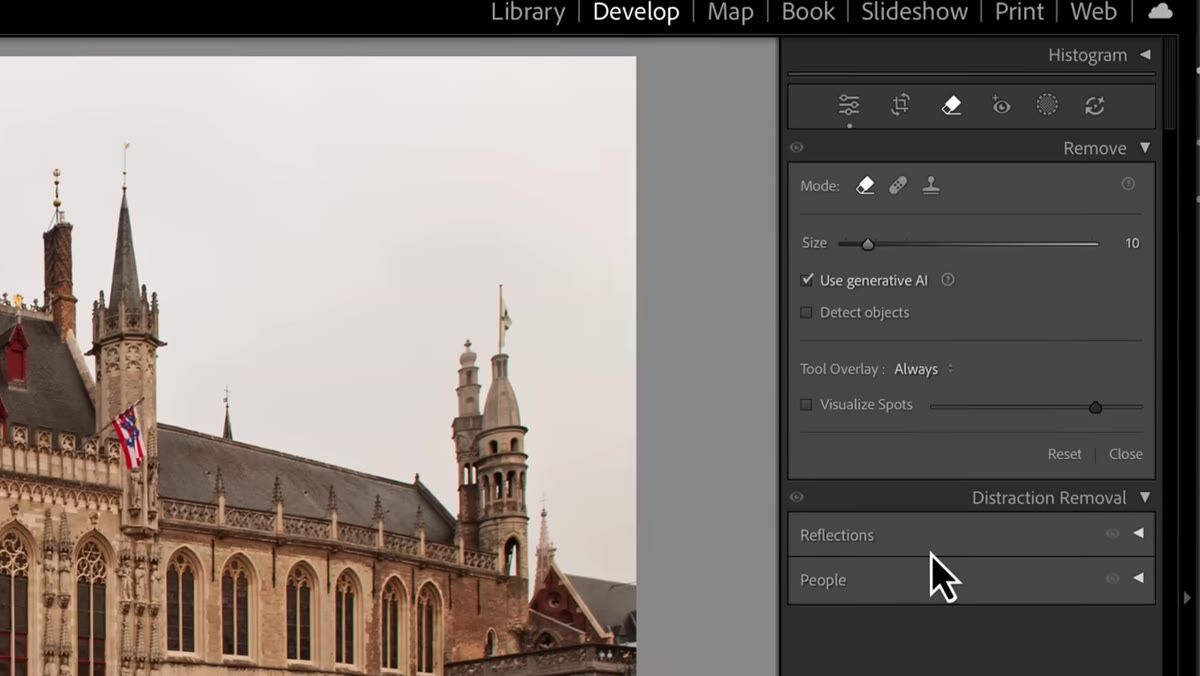Open the Tool Overlay Always dropdown

(x=923, y=369)
